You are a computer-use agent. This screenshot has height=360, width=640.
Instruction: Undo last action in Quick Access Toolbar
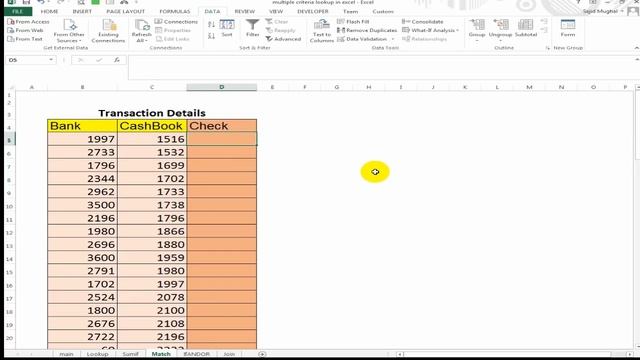coord(41,2)
